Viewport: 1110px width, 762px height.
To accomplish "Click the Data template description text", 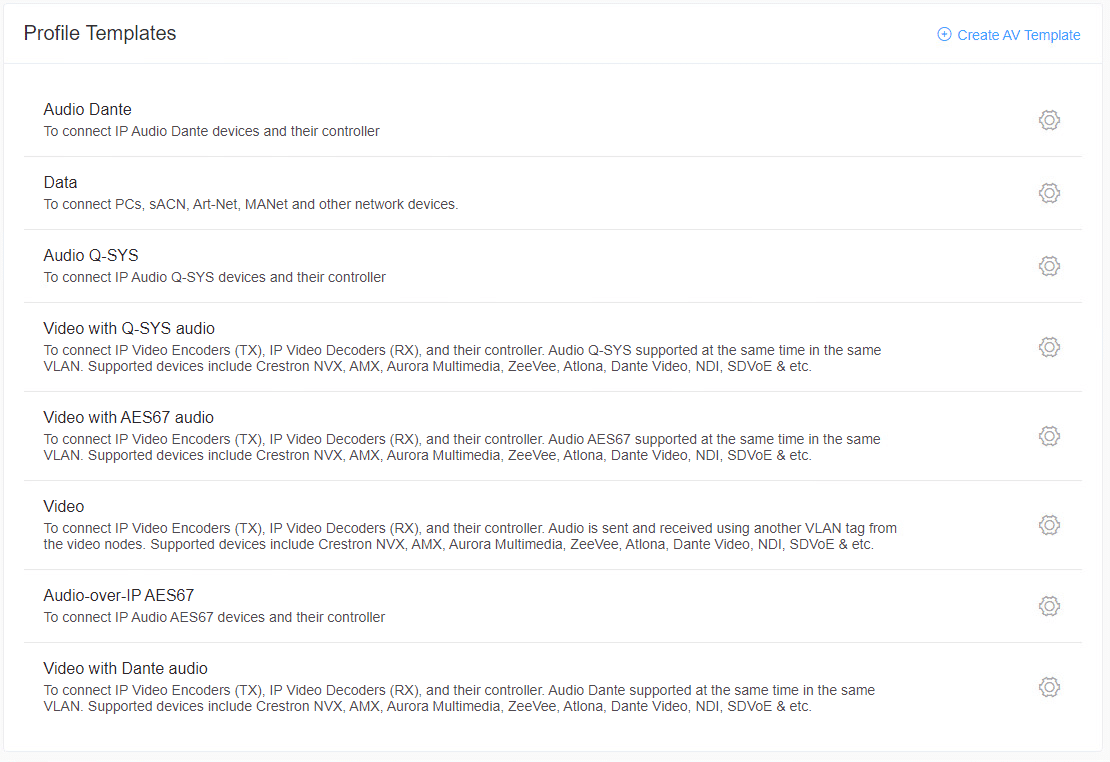I will click(x=251, y=204).
